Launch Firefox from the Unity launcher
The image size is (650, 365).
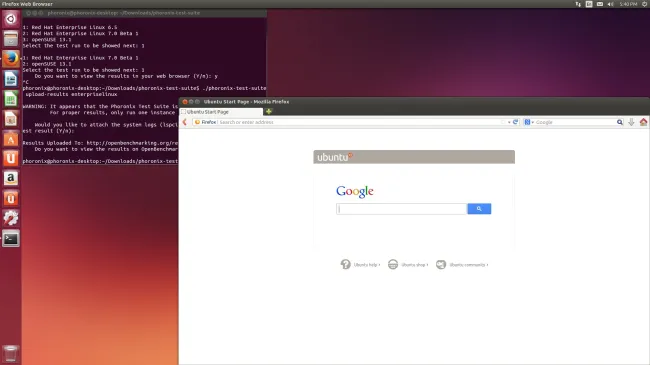click(11, 59)
